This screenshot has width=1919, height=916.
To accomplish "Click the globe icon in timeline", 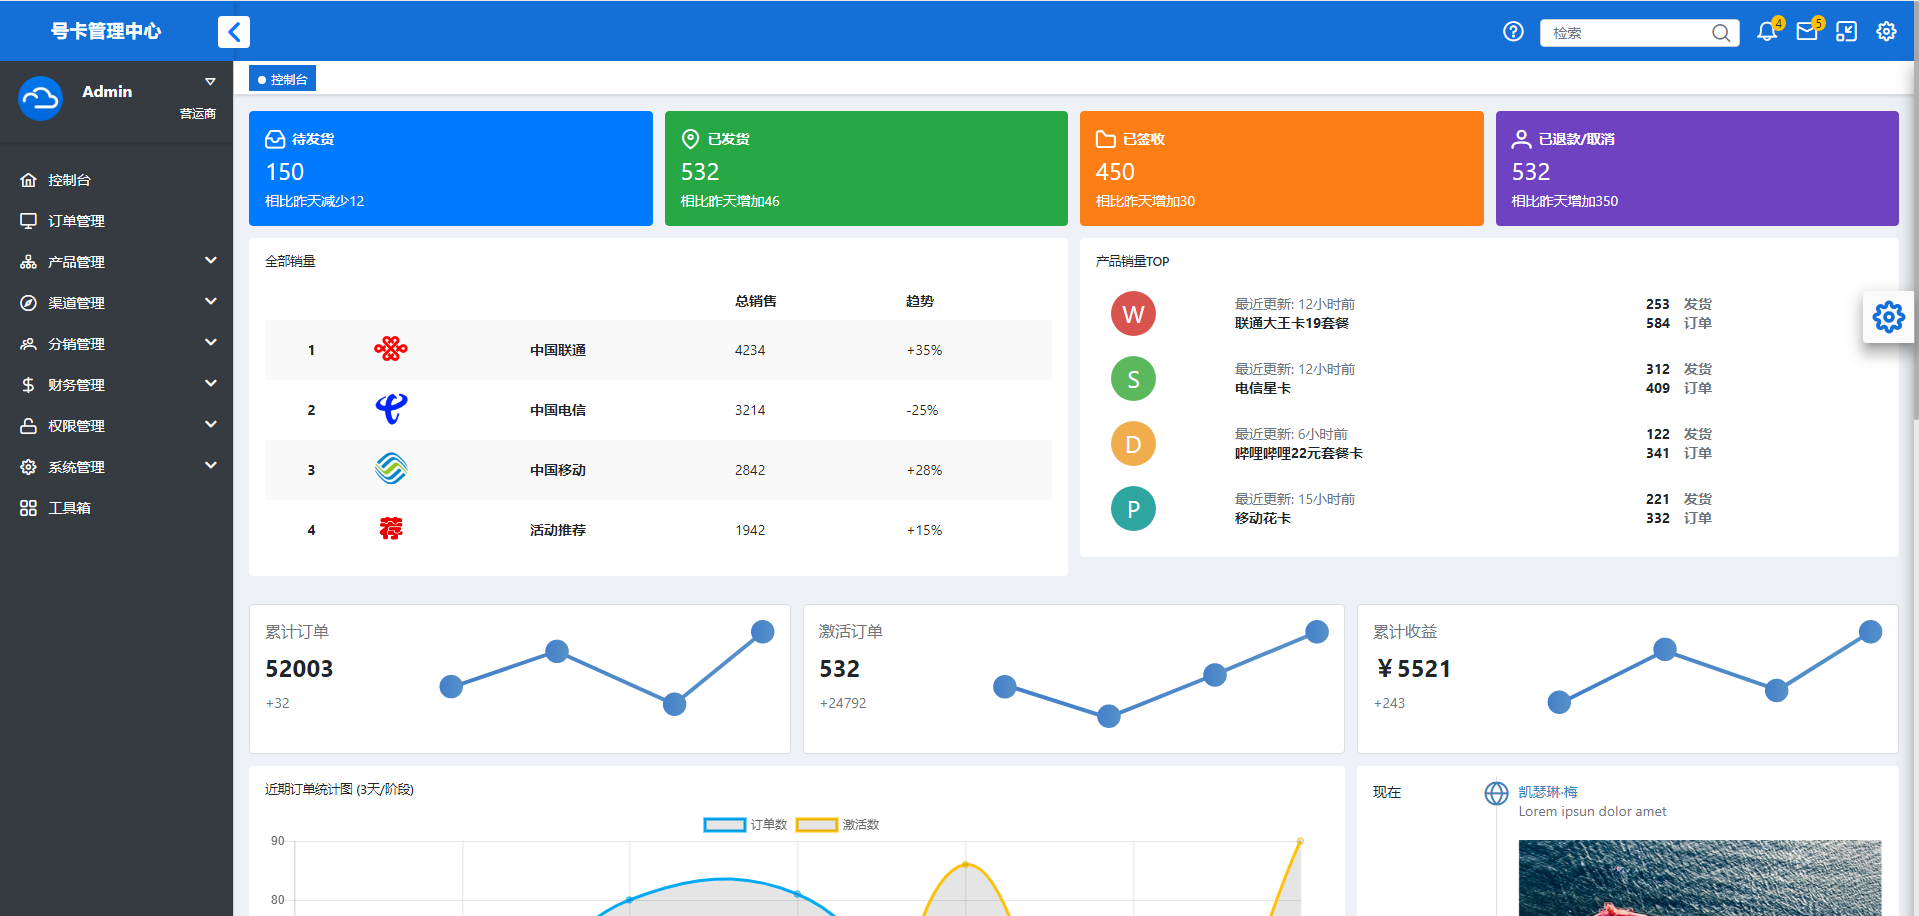I will tap(1496, 793).
